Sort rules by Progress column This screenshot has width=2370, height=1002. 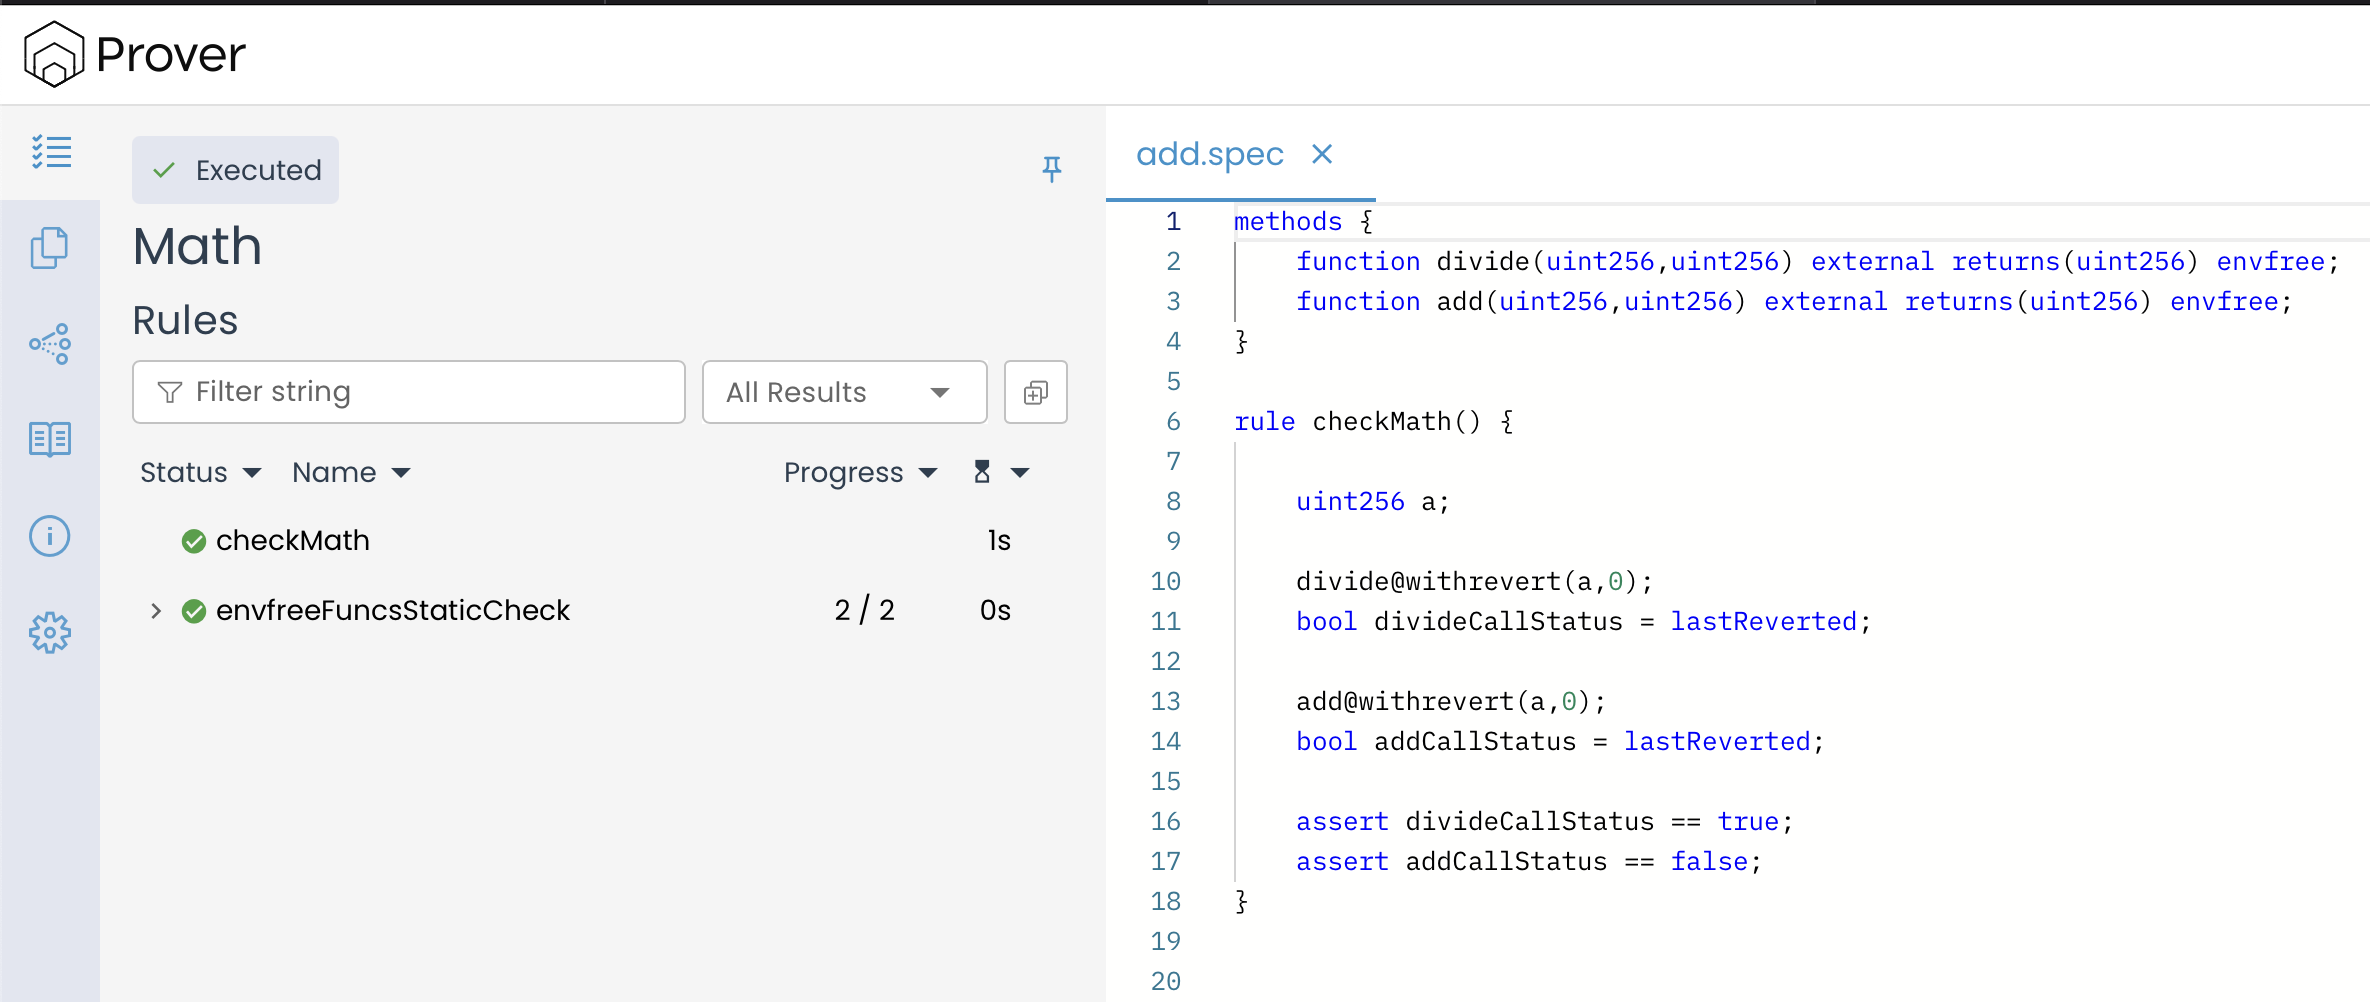click(x=859, y=473)
